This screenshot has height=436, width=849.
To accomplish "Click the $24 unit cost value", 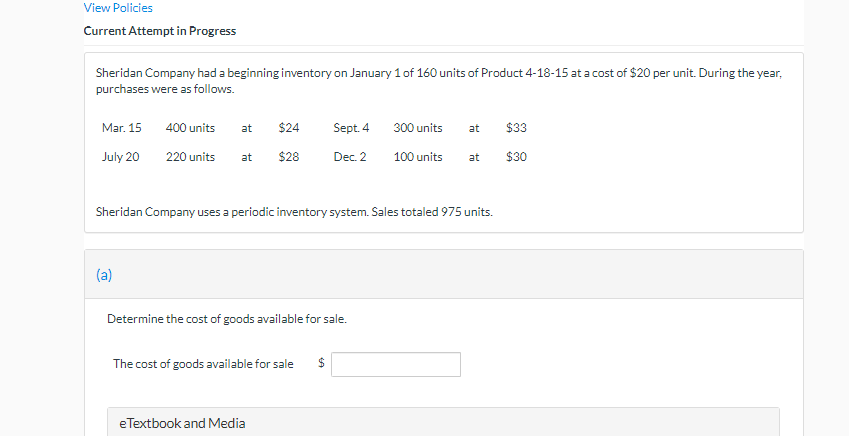I will (289, 128).
